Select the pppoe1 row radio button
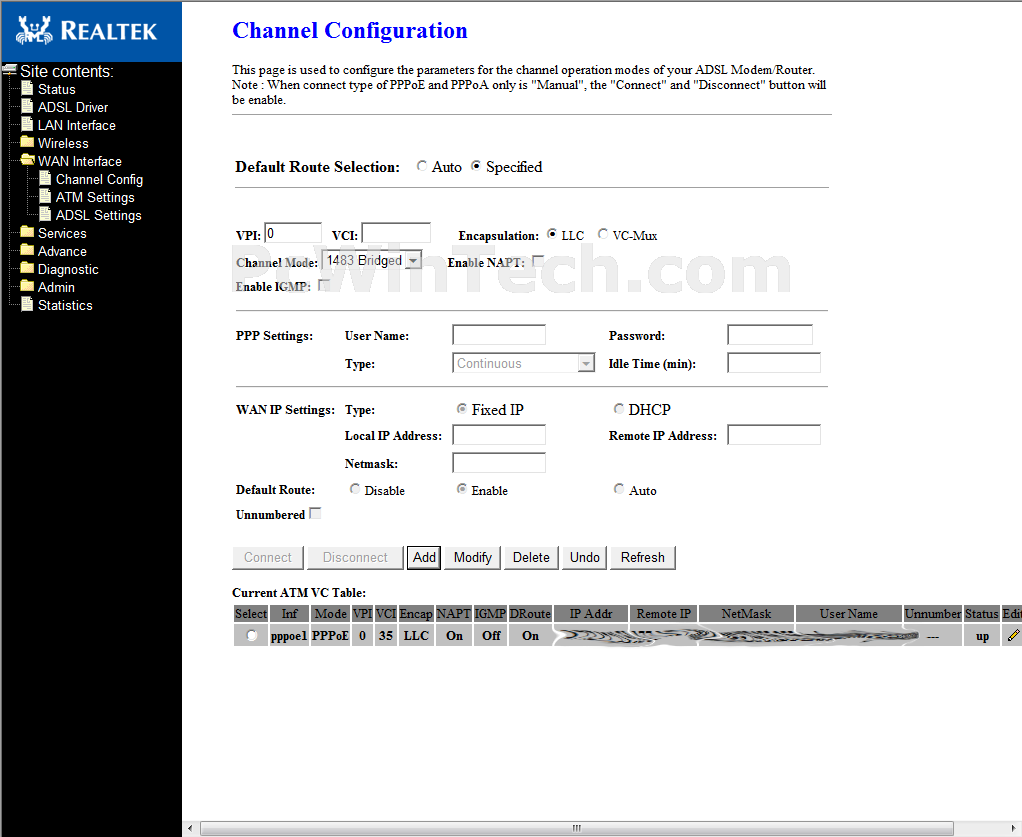 click(252, 635)
